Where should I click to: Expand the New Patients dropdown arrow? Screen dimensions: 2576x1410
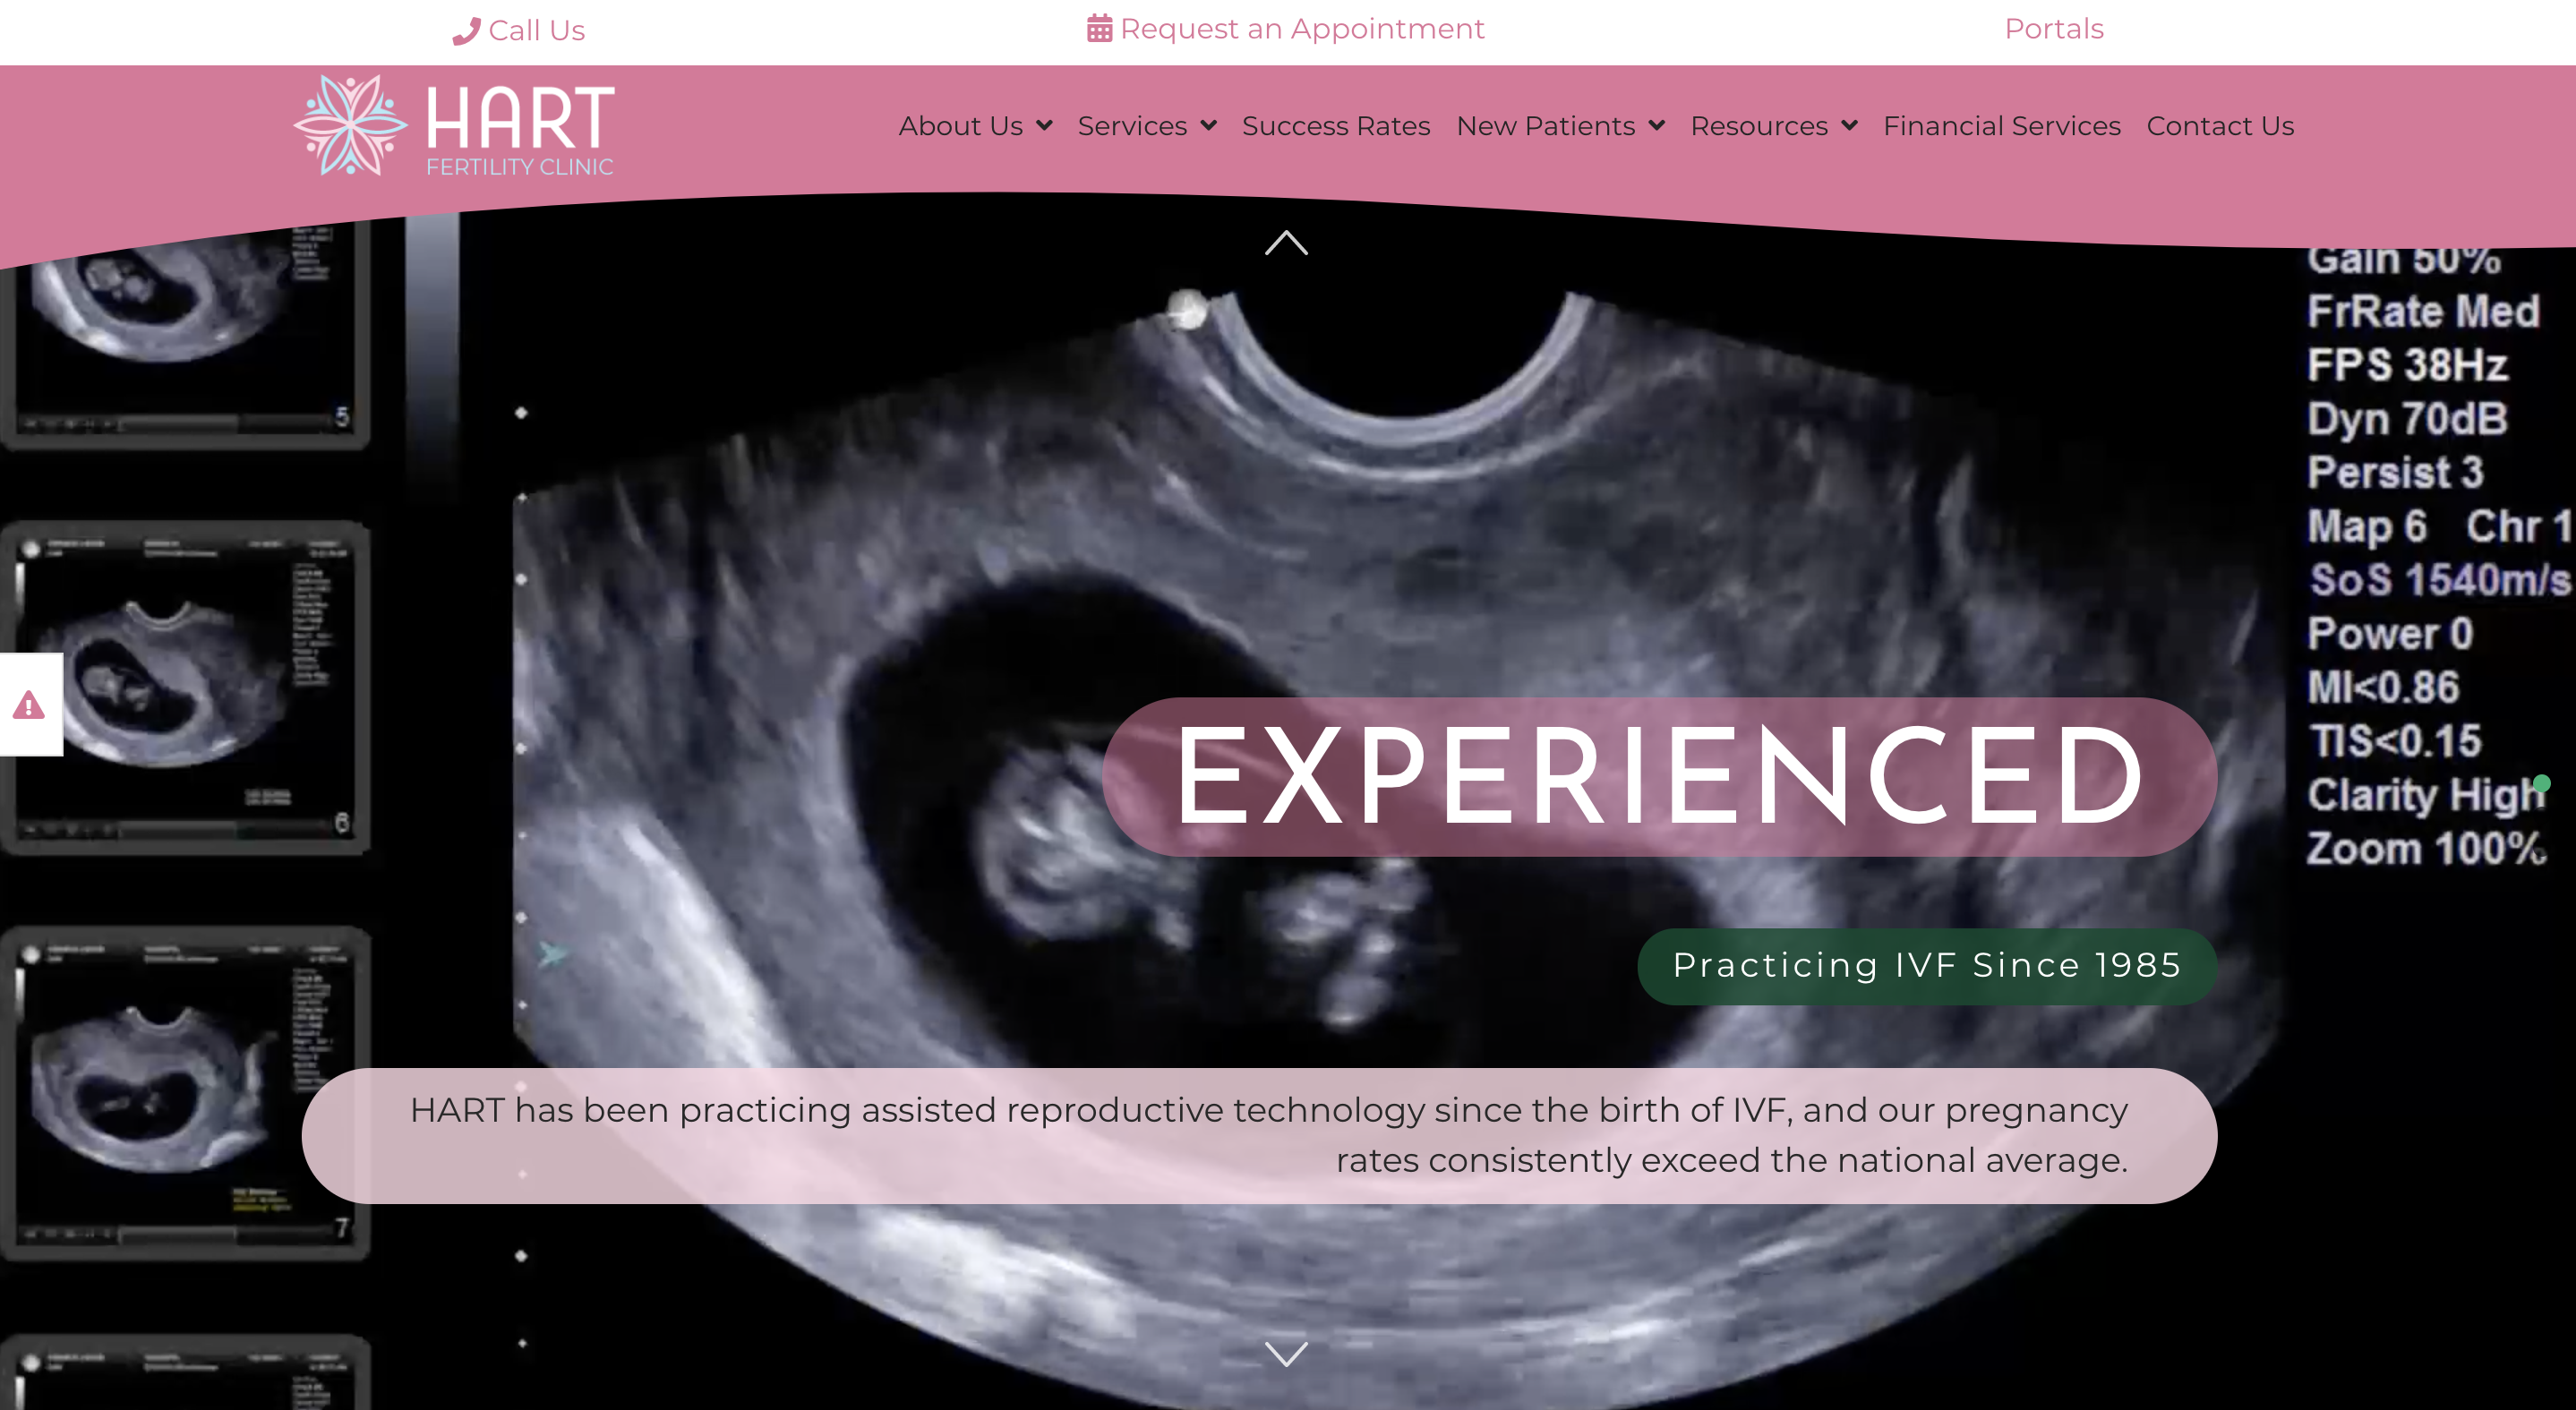point(1656,126)
